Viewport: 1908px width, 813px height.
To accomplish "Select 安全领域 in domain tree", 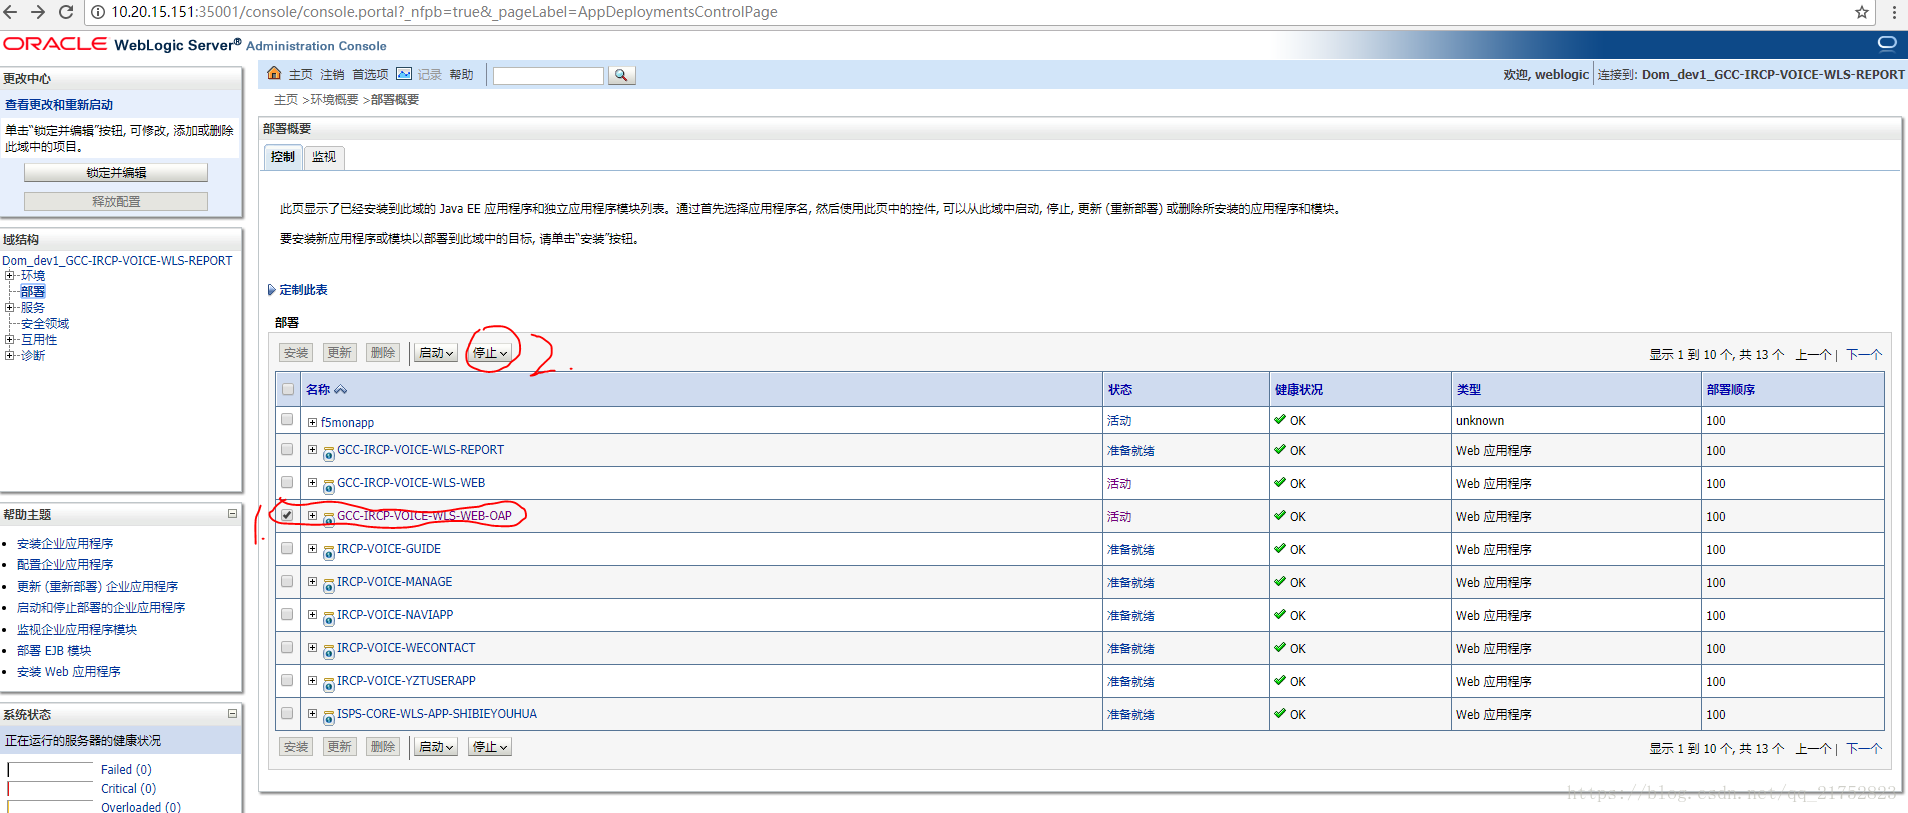I will (x=45, y=324).
